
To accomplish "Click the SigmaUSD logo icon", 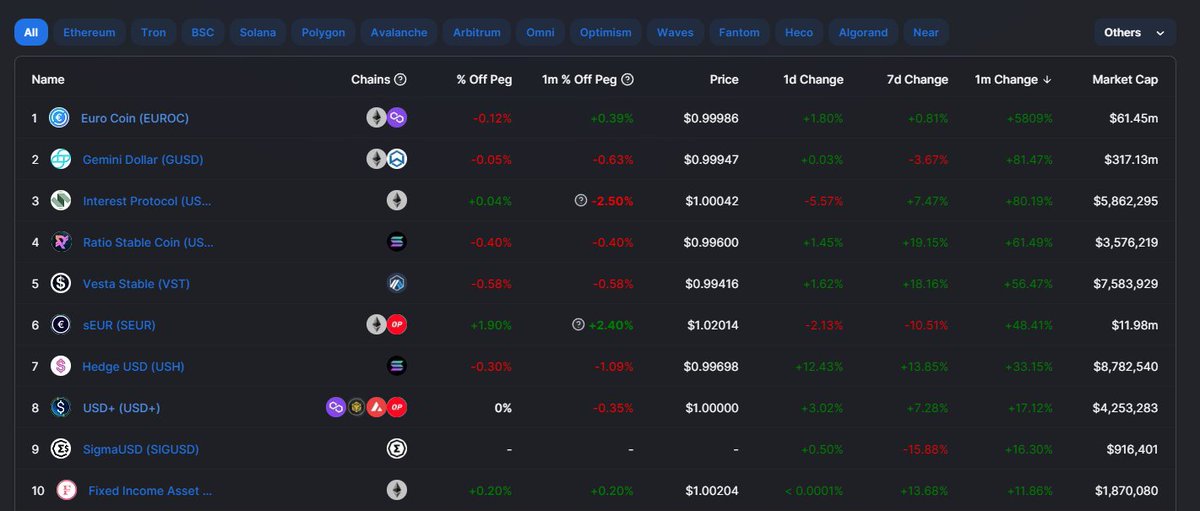I will pos(61,449).
